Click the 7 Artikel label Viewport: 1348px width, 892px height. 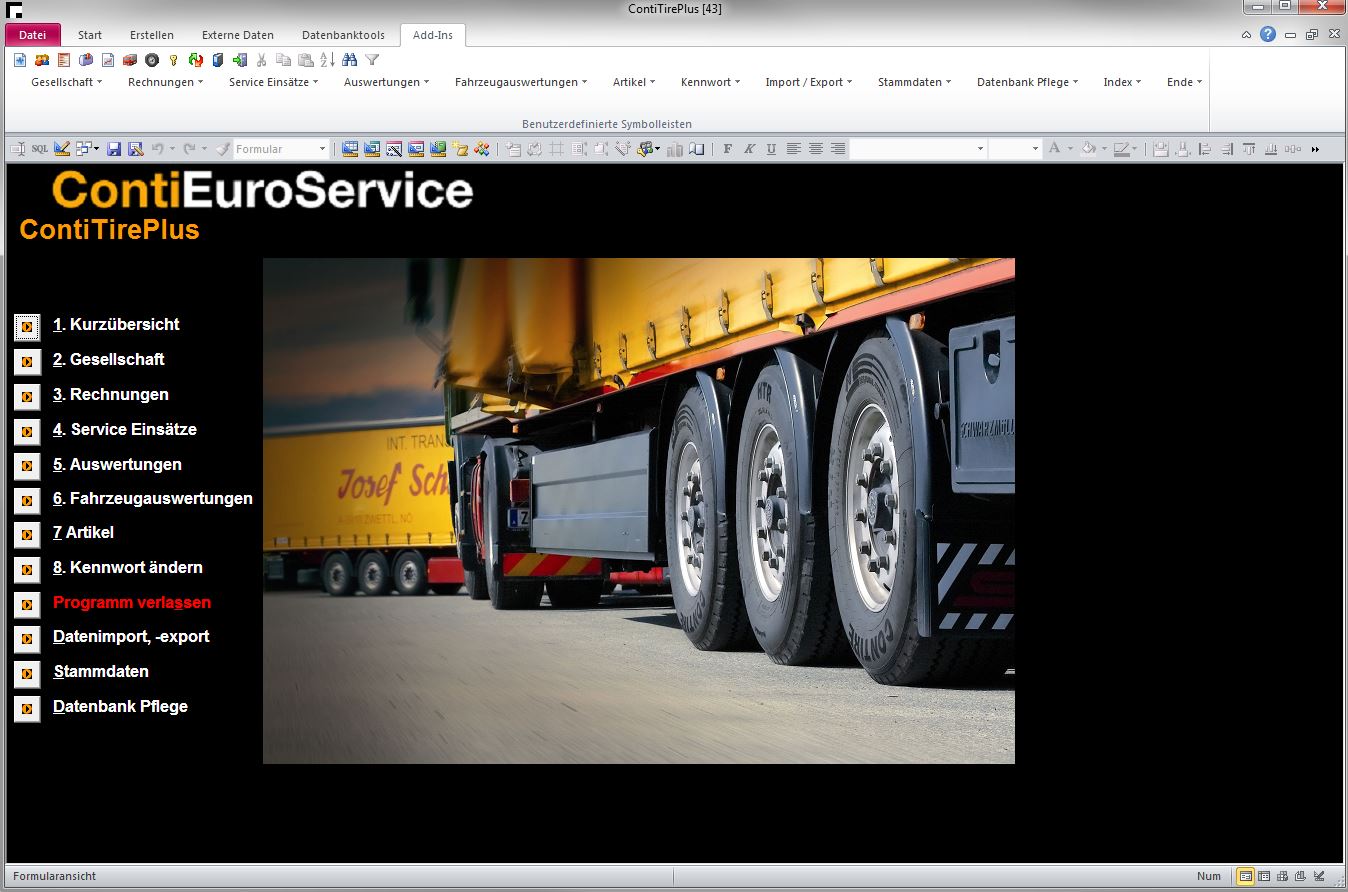(83, 532)
